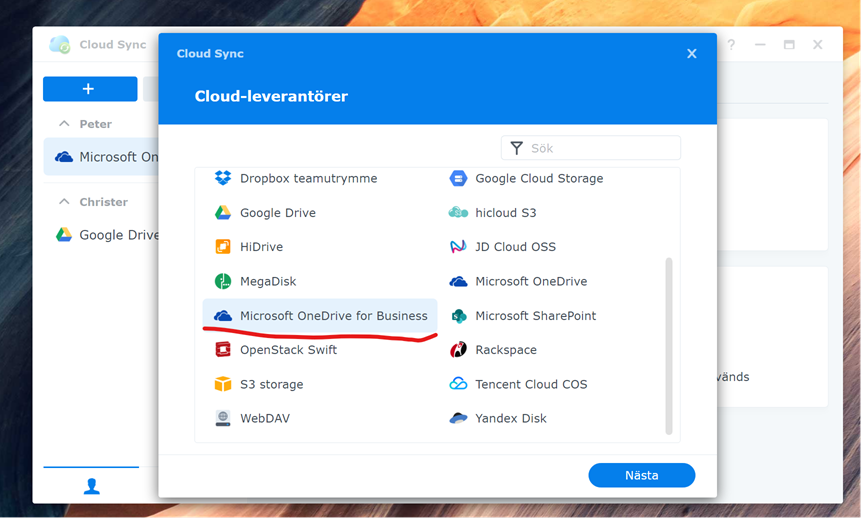Close the Cloud-leverantörer dialog
Screen dimensions: 861x518
(692, 53)
